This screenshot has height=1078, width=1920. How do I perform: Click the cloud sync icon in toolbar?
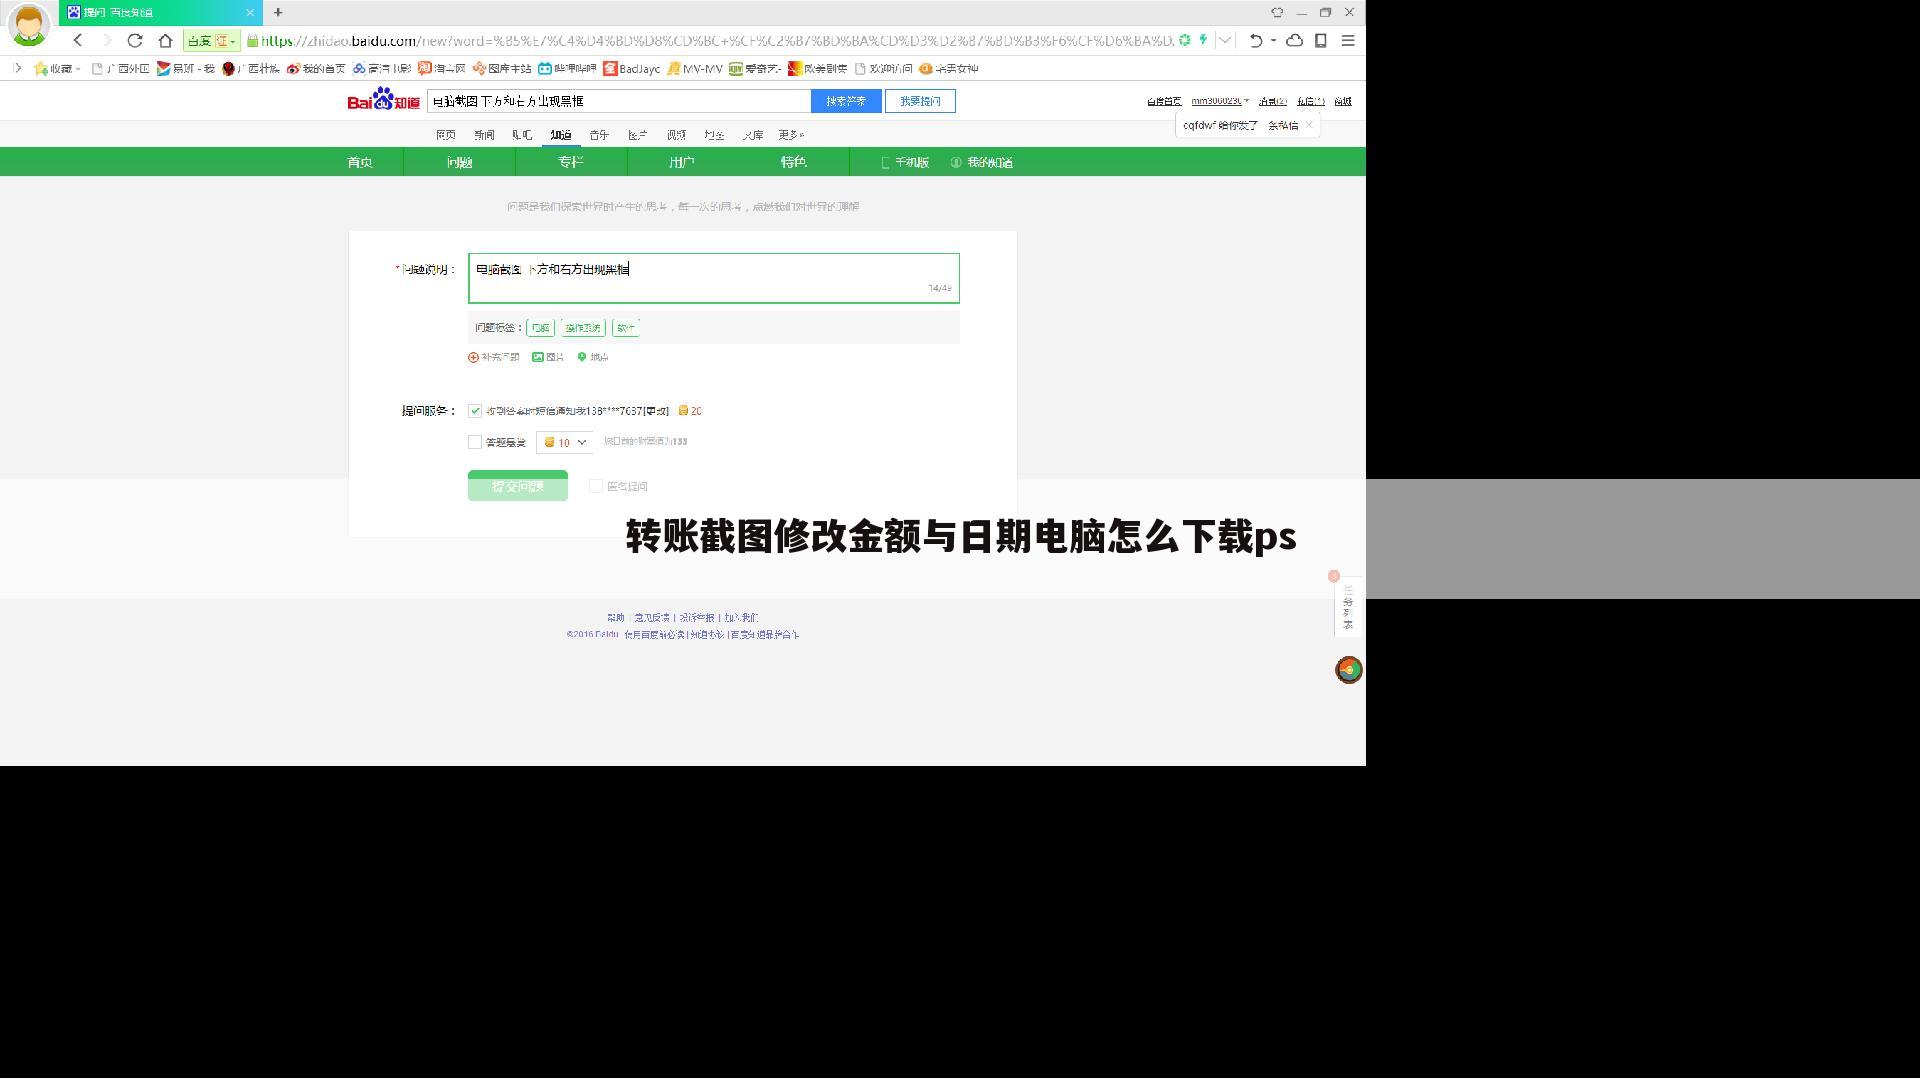point(1294,41)
